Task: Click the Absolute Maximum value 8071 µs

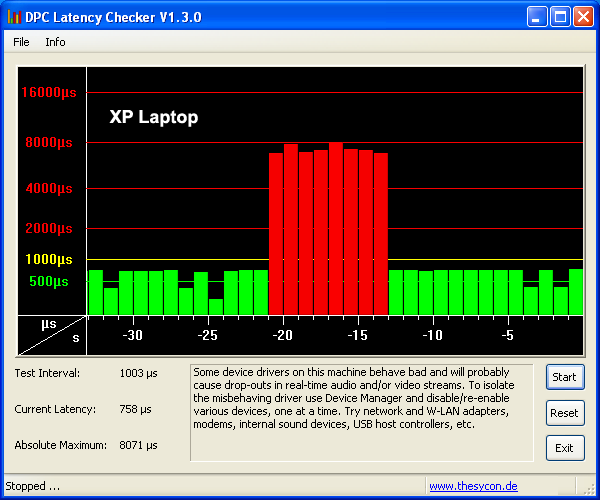Action: tap(138, 445)
